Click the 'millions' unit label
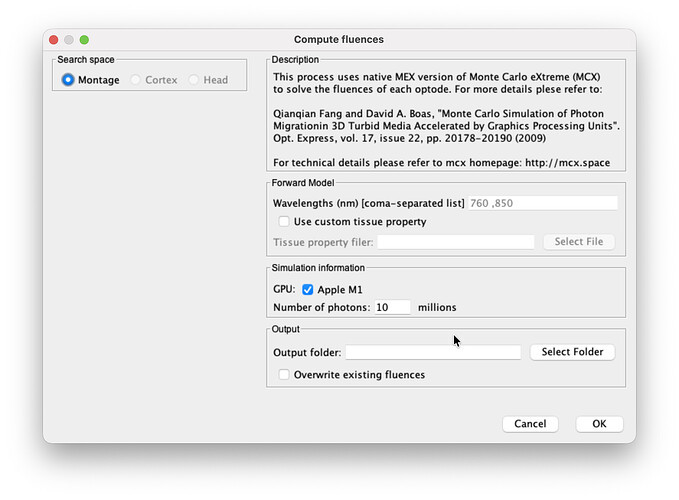Screen dimensions: 679x500 pyautogui.click(x=437, y=307)
